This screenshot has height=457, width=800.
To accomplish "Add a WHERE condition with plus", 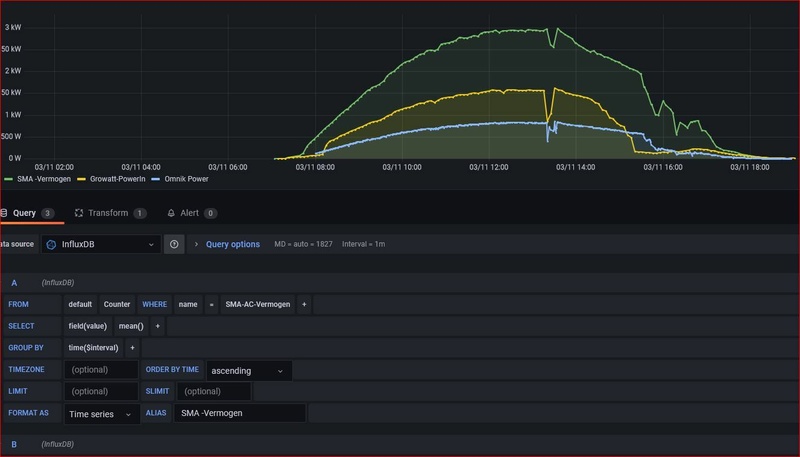I will [x=304, y=304].
